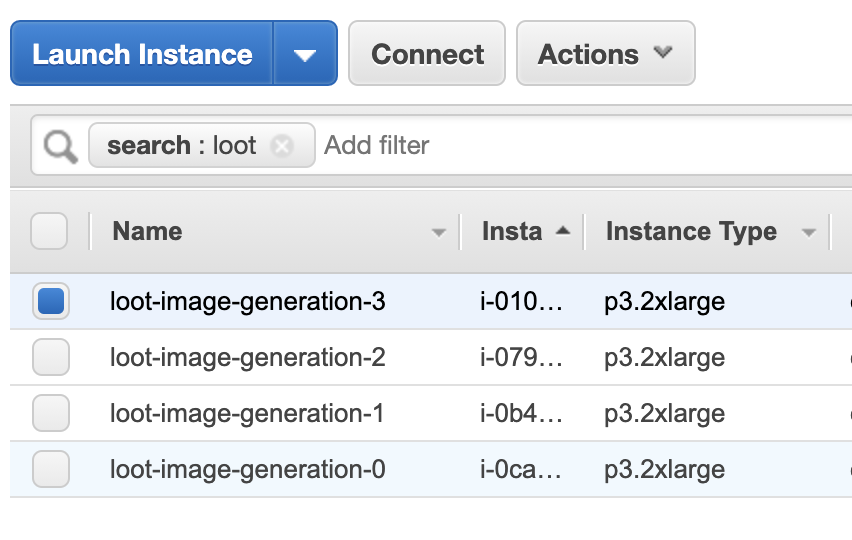Open the Launch Instance split dropdown arrow
This screenshot has width=852, height=540.
[x=306, y=54]
